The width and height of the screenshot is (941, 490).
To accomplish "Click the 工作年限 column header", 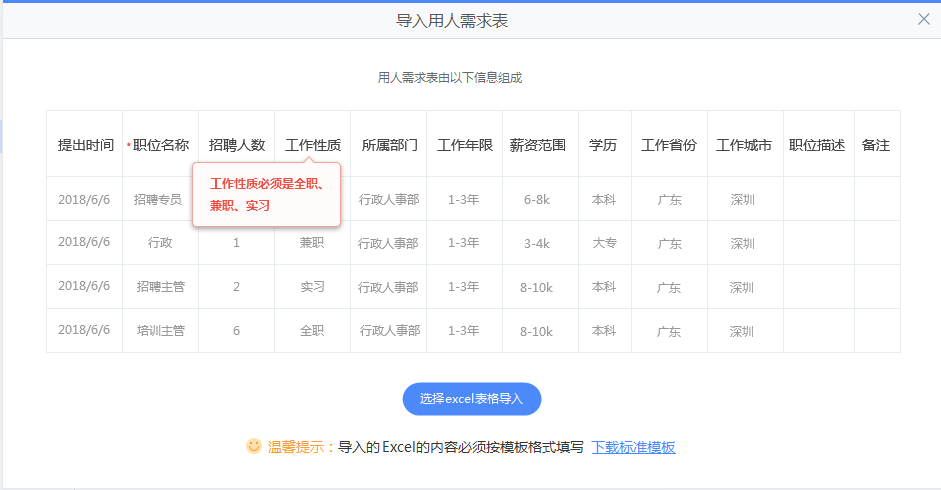I will click(464, 145).
